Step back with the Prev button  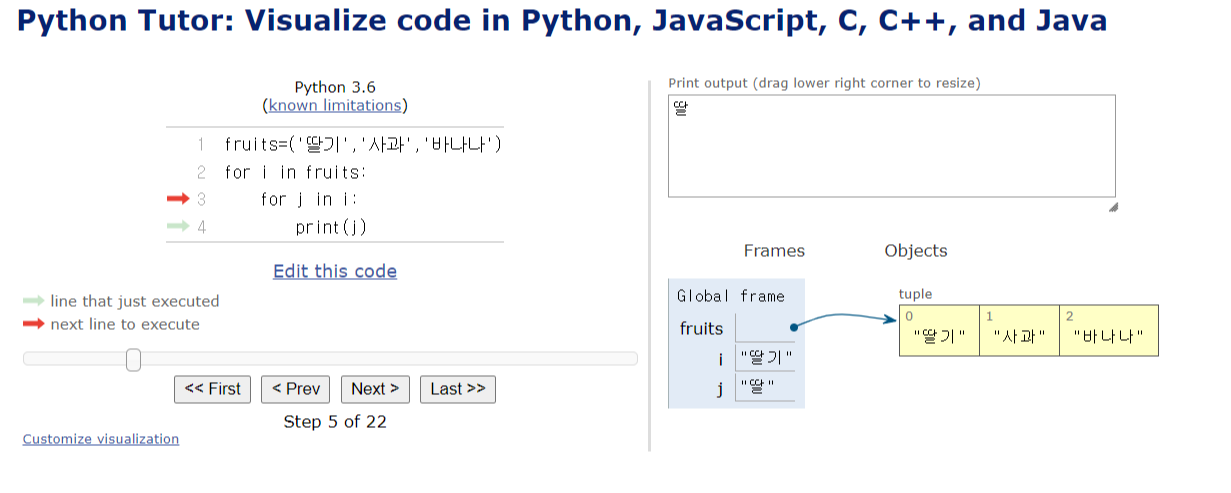pyautogui.click(x=296, y=389)
